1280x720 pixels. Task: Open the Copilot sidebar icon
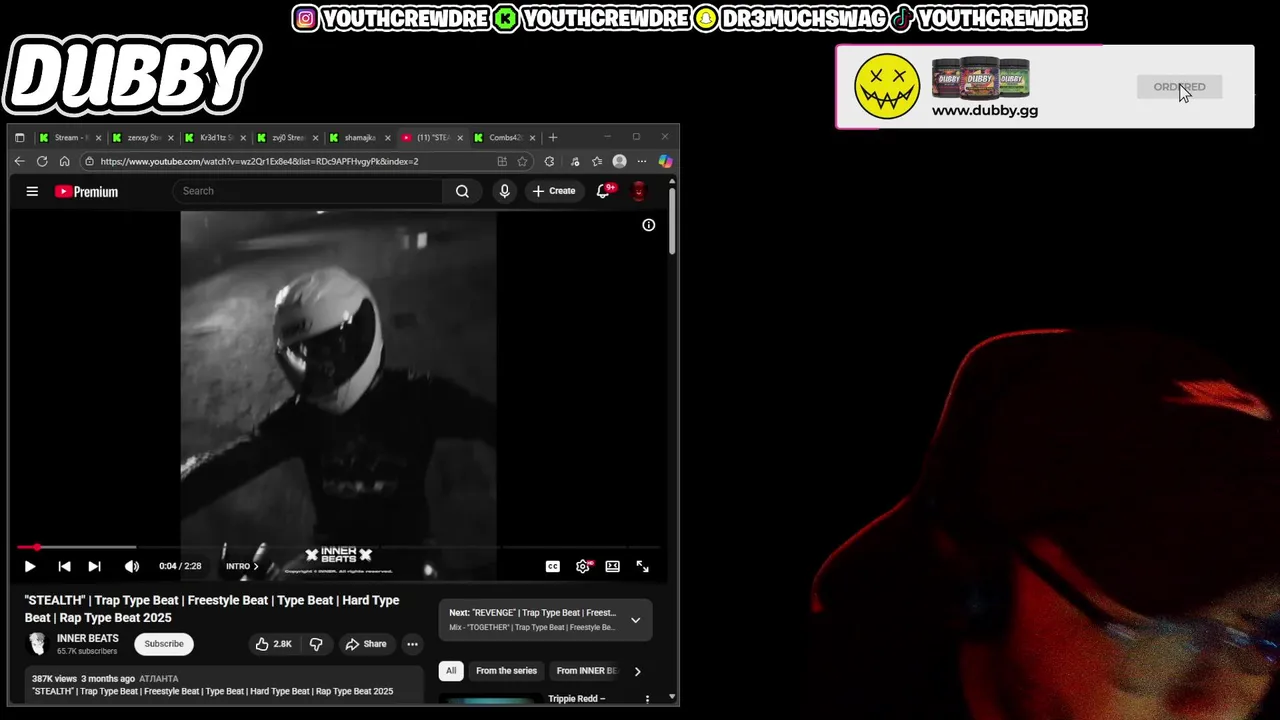[x=665, y=161]
